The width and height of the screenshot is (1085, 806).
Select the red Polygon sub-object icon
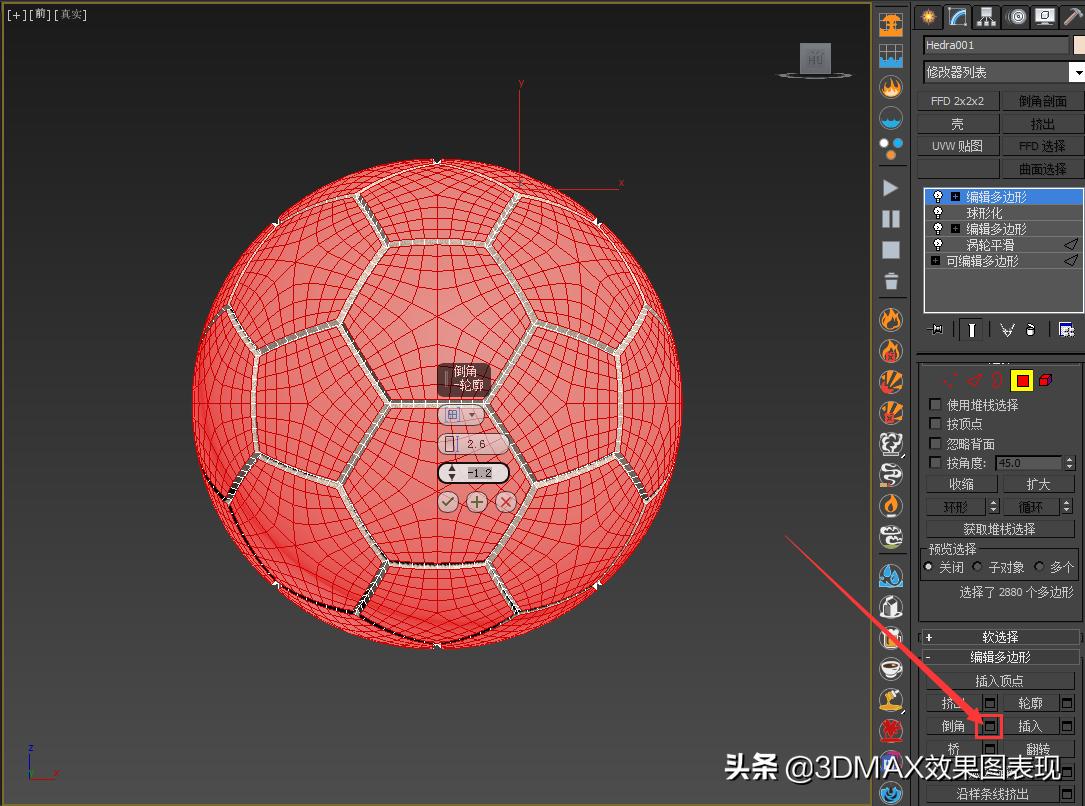[x=1021, y=381]
